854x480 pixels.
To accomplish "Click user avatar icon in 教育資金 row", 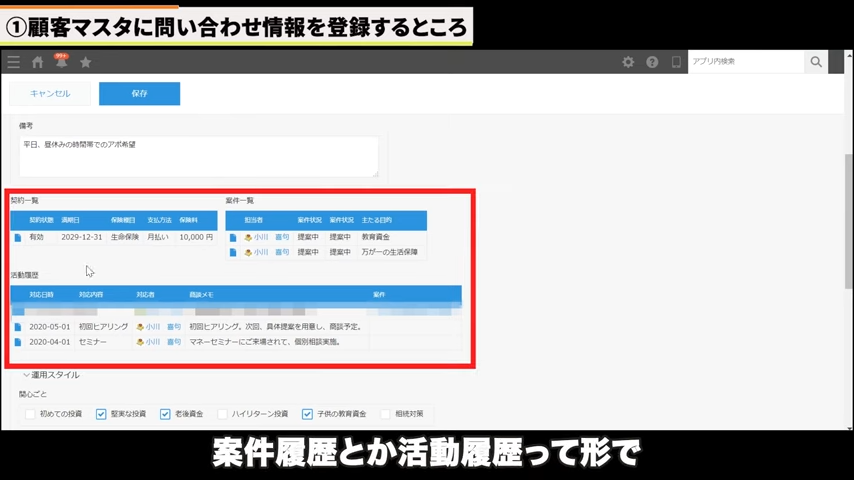I will click(x=248, y=238).
